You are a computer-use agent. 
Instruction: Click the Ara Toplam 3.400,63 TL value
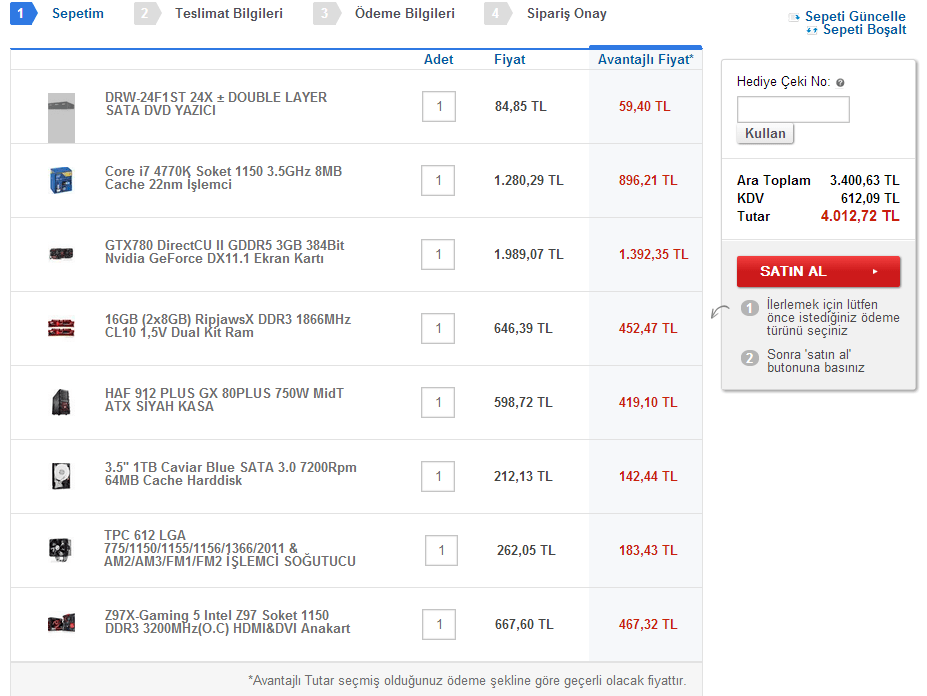click(864, 180)
